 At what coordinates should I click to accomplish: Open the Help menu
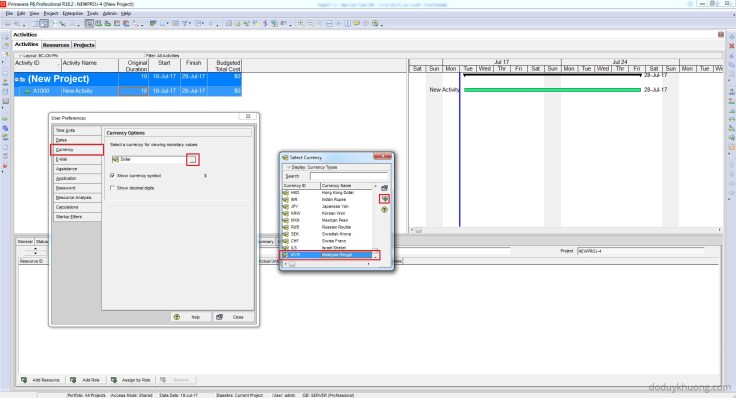(126, 14)
